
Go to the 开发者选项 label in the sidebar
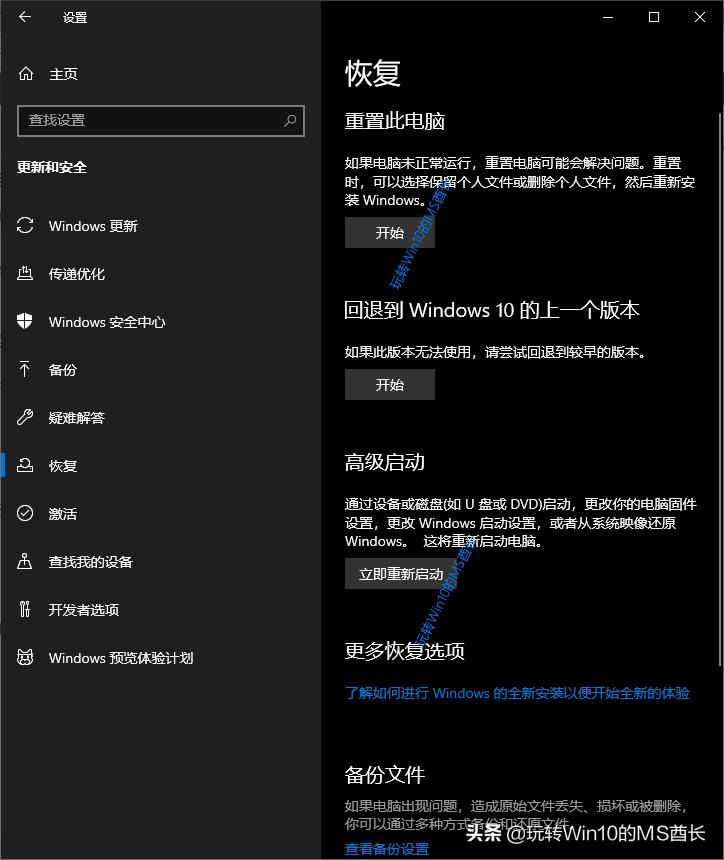pyautogui.click(x=84, y=610)
